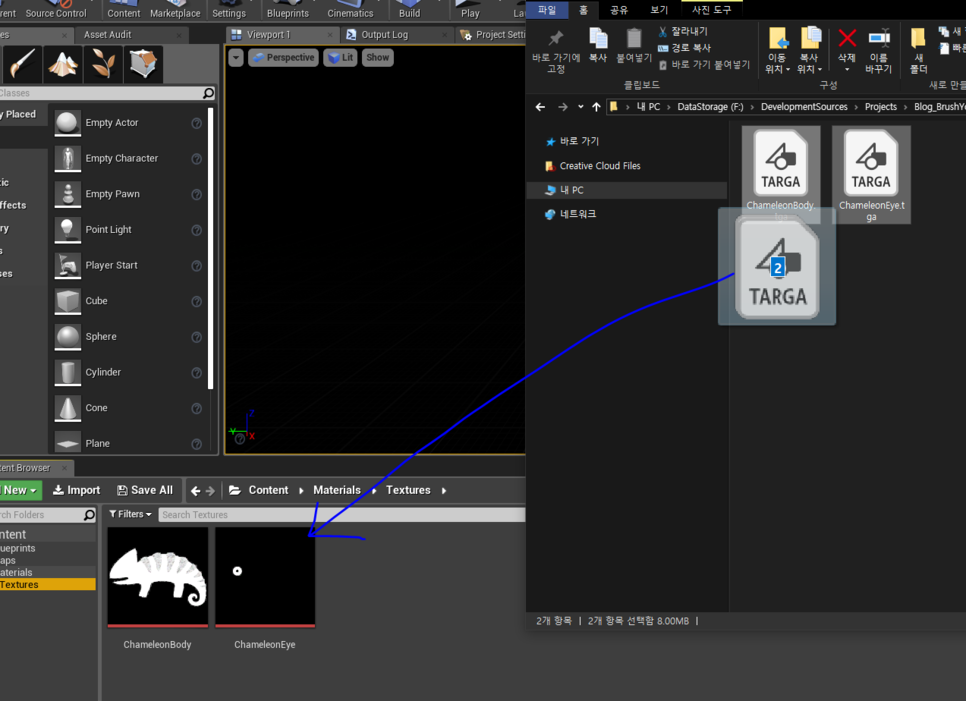Switch to Output Log tab

point(384,35)
